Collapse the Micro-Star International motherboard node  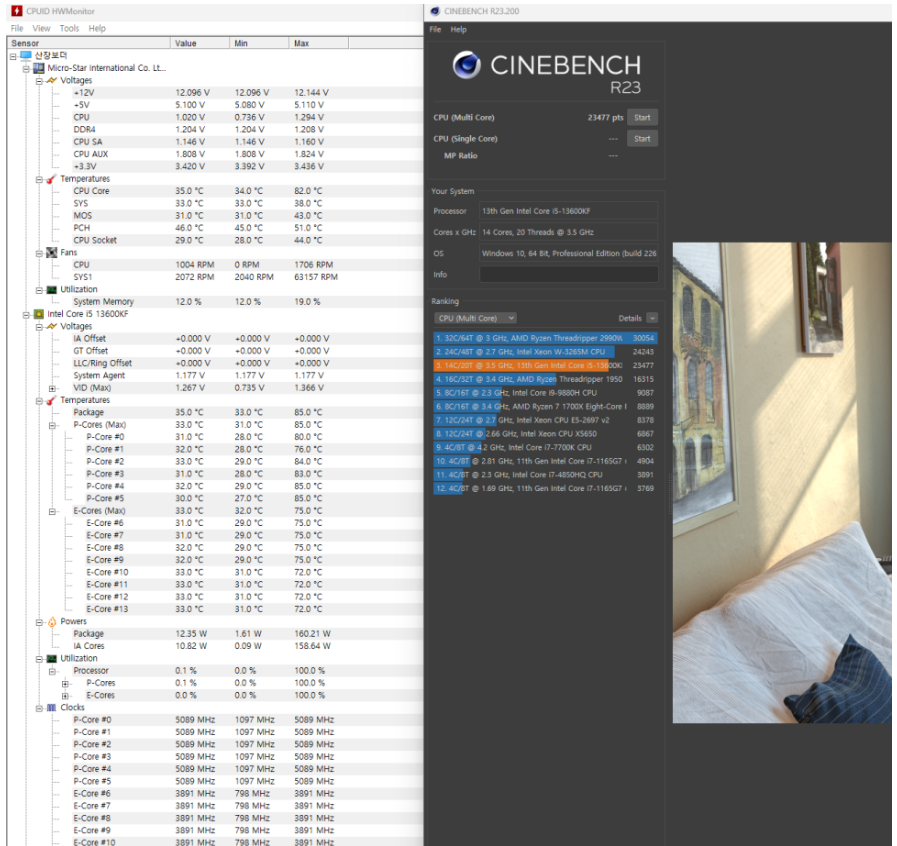point(26,69)
